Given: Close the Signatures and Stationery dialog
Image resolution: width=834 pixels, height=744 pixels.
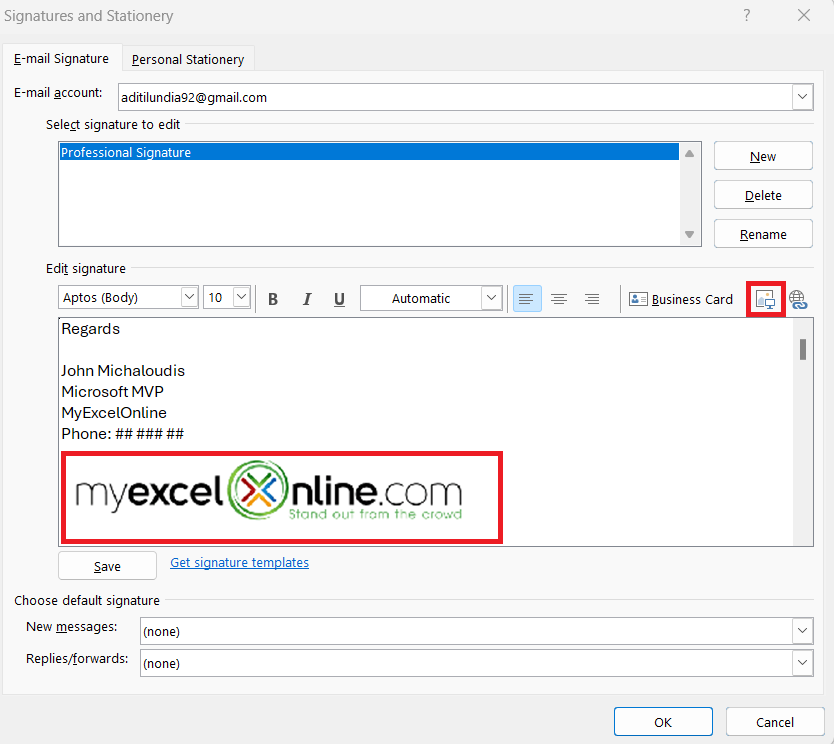Looking at the screenshot, I should 804,15.
